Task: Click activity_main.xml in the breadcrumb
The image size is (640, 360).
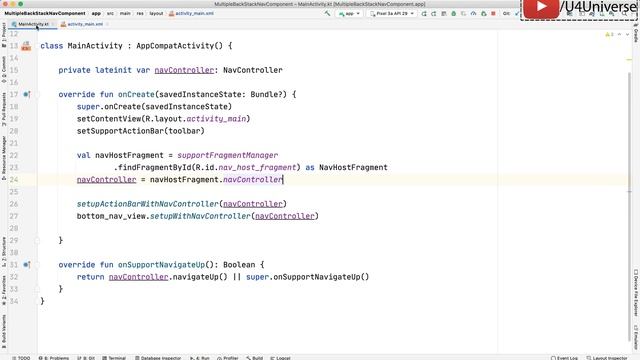Action: [x=191, y=13]
